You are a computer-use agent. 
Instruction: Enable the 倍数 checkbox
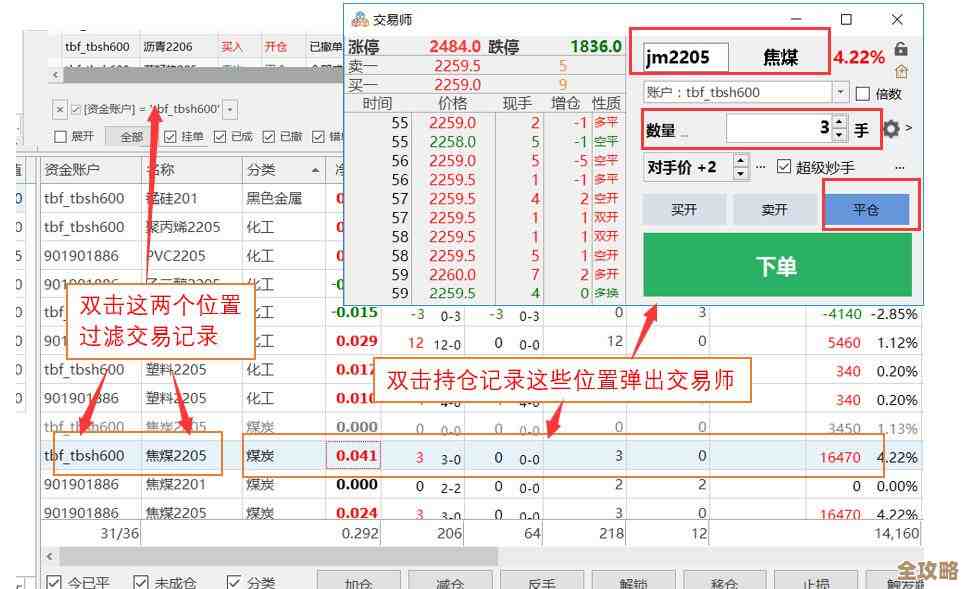(x=863, y=93)
